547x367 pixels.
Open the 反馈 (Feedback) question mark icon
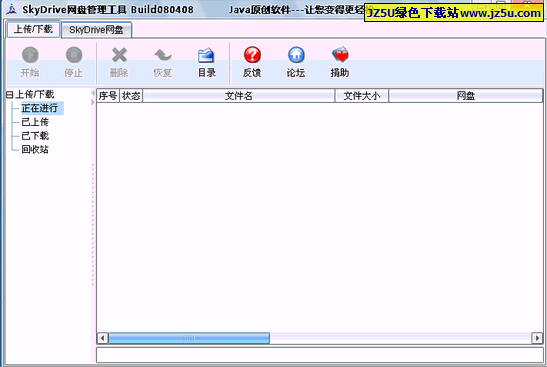click(252, 55)
